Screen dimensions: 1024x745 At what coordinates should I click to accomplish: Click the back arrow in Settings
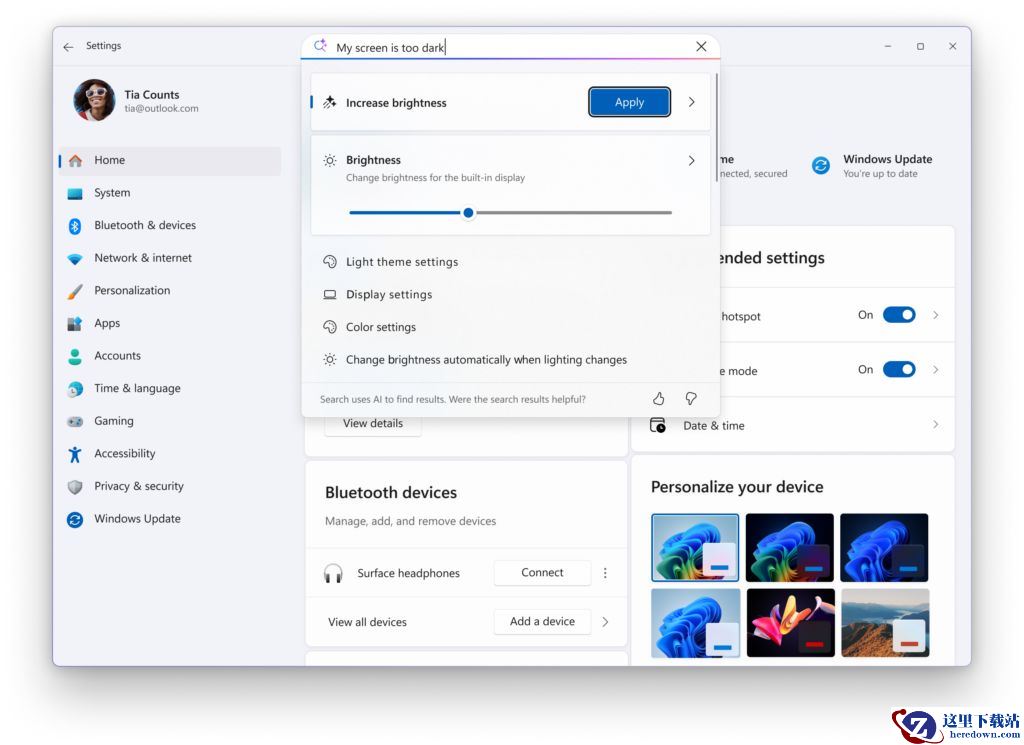point(68,46)
